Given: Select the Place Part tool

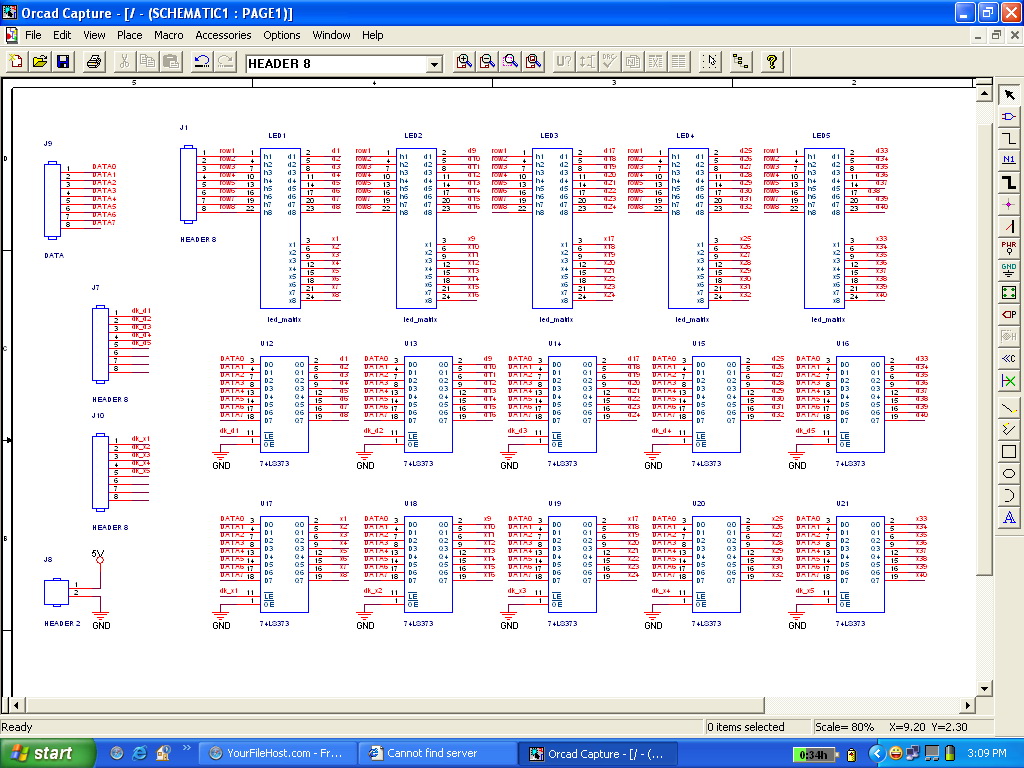Looking at the screenshot, I should [x=1009, y=117].
